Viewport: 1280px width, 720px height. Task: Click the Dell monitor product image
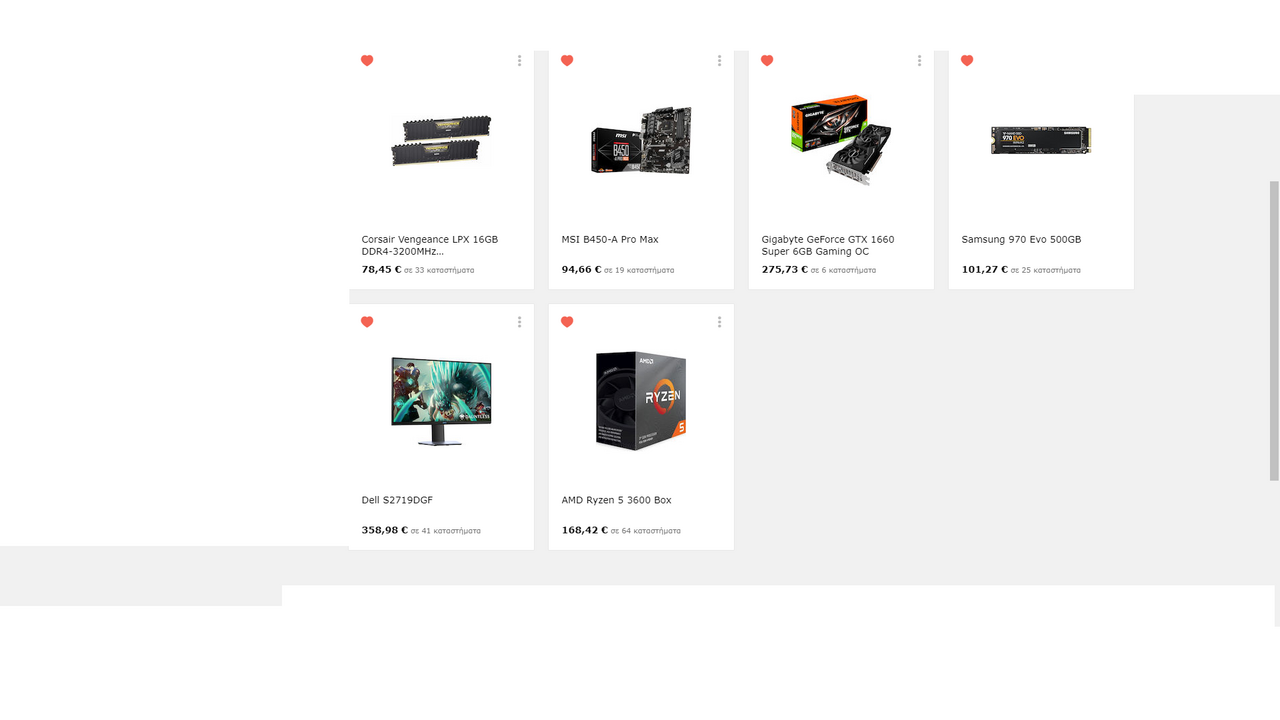click(441, 402)
